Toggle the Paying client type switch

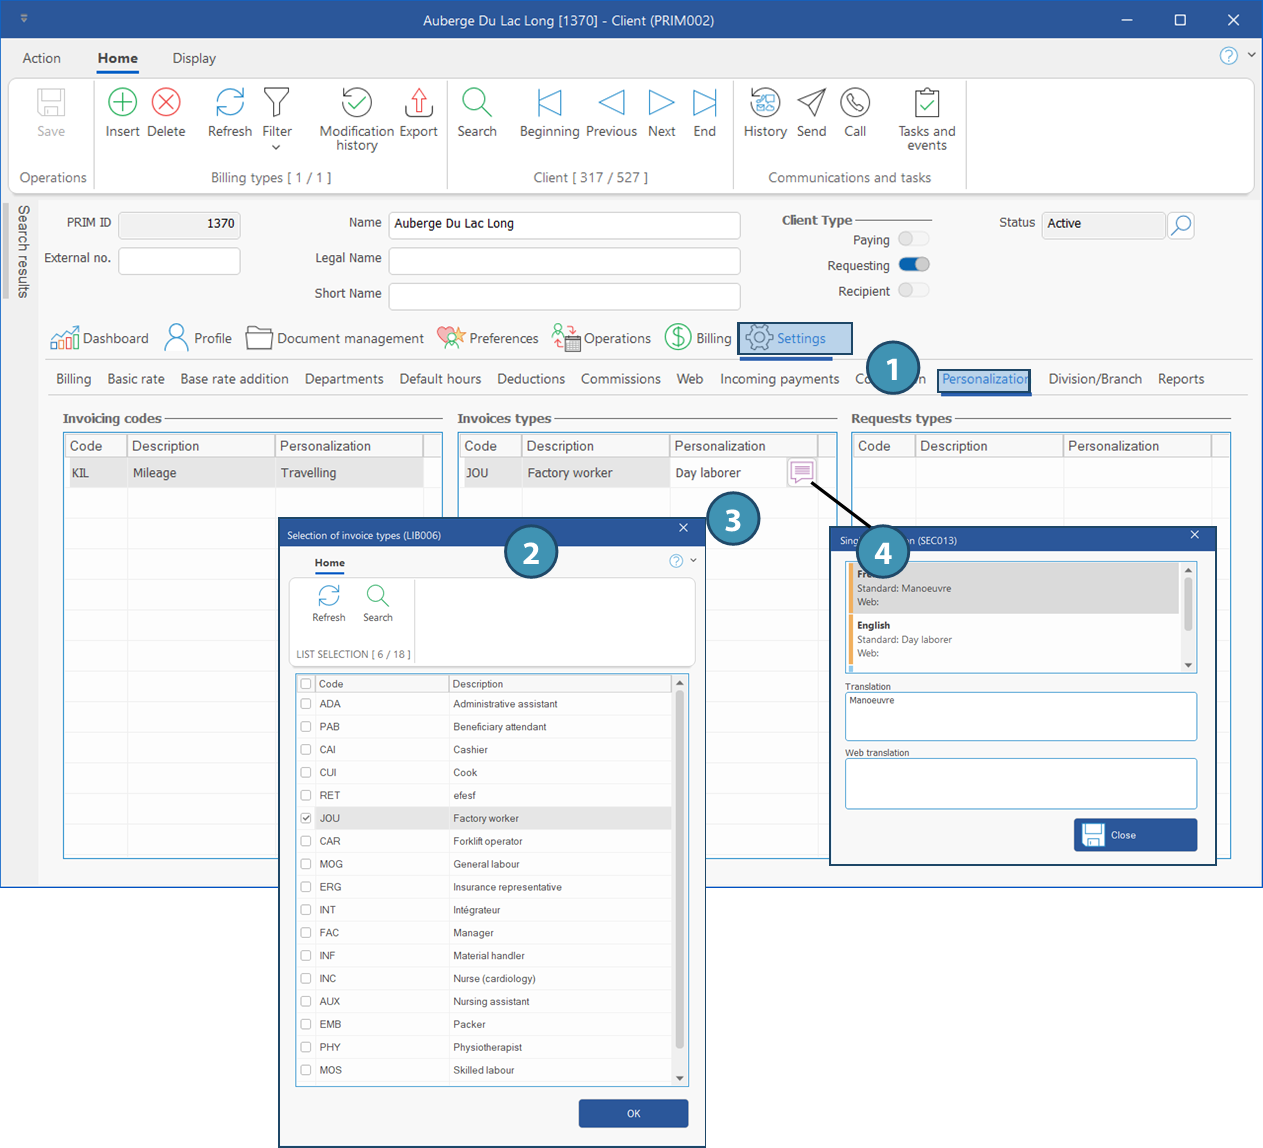(x=913, y=239)
